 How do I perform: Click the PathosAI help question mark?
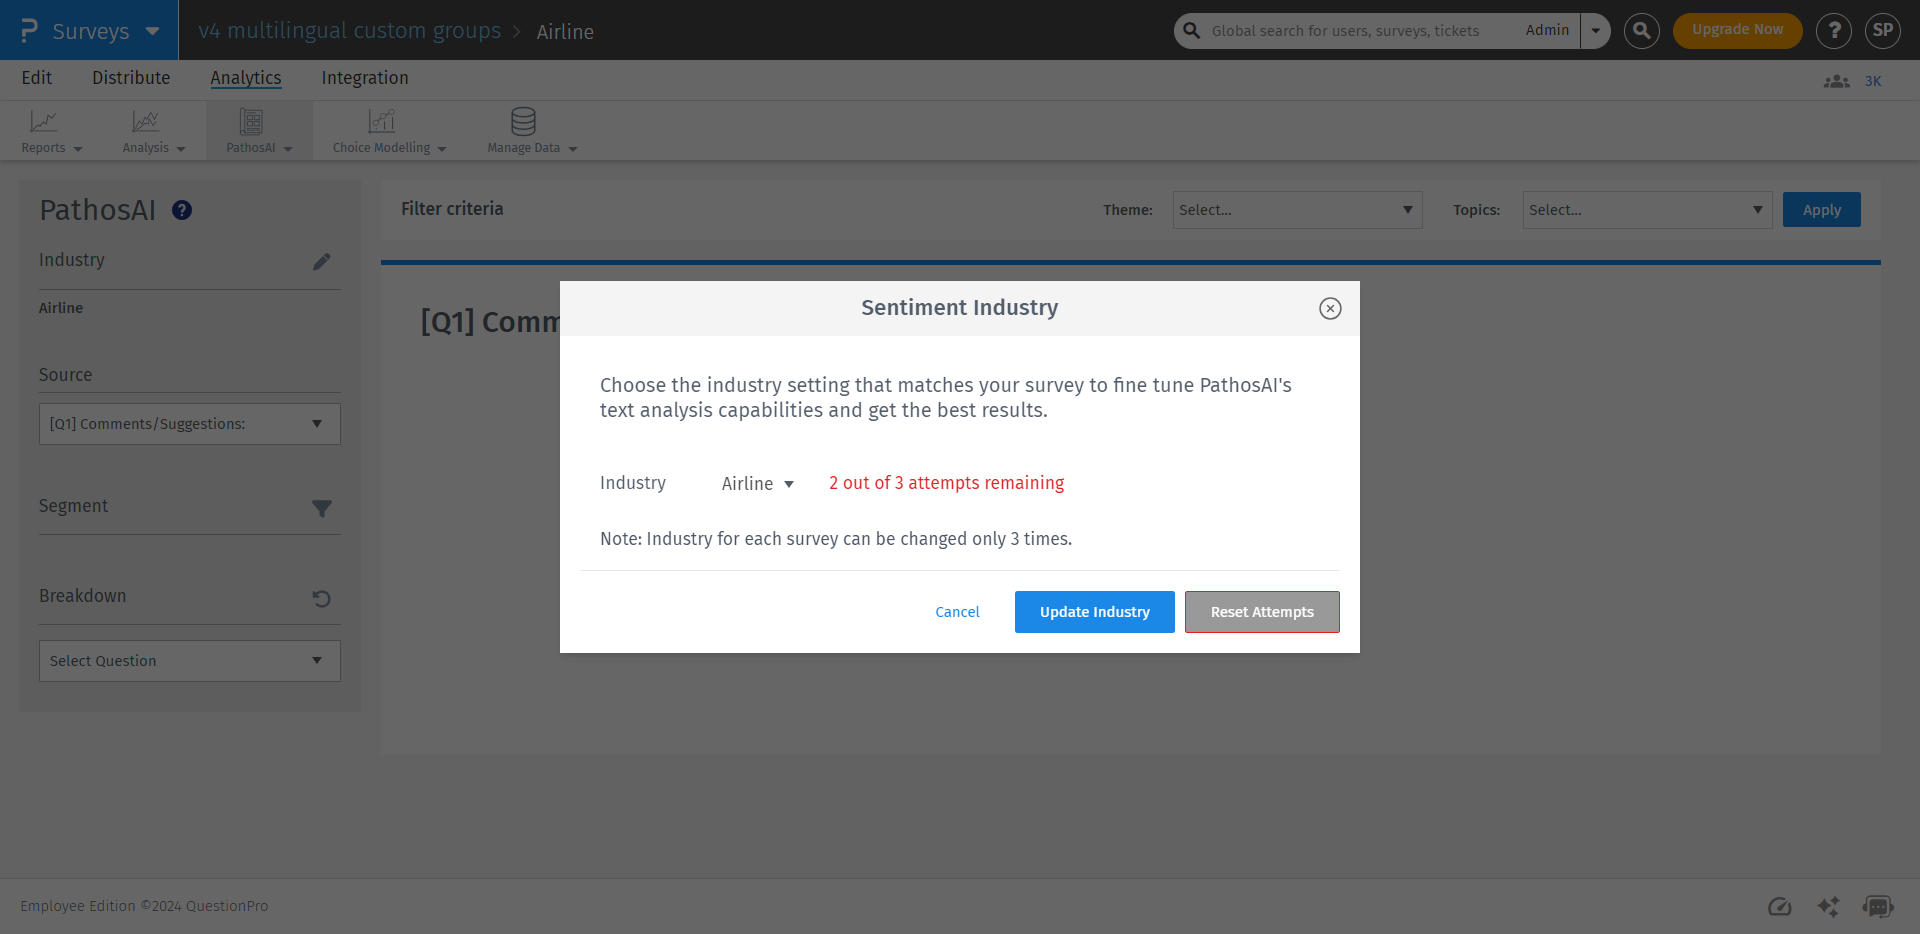point(181,210)
